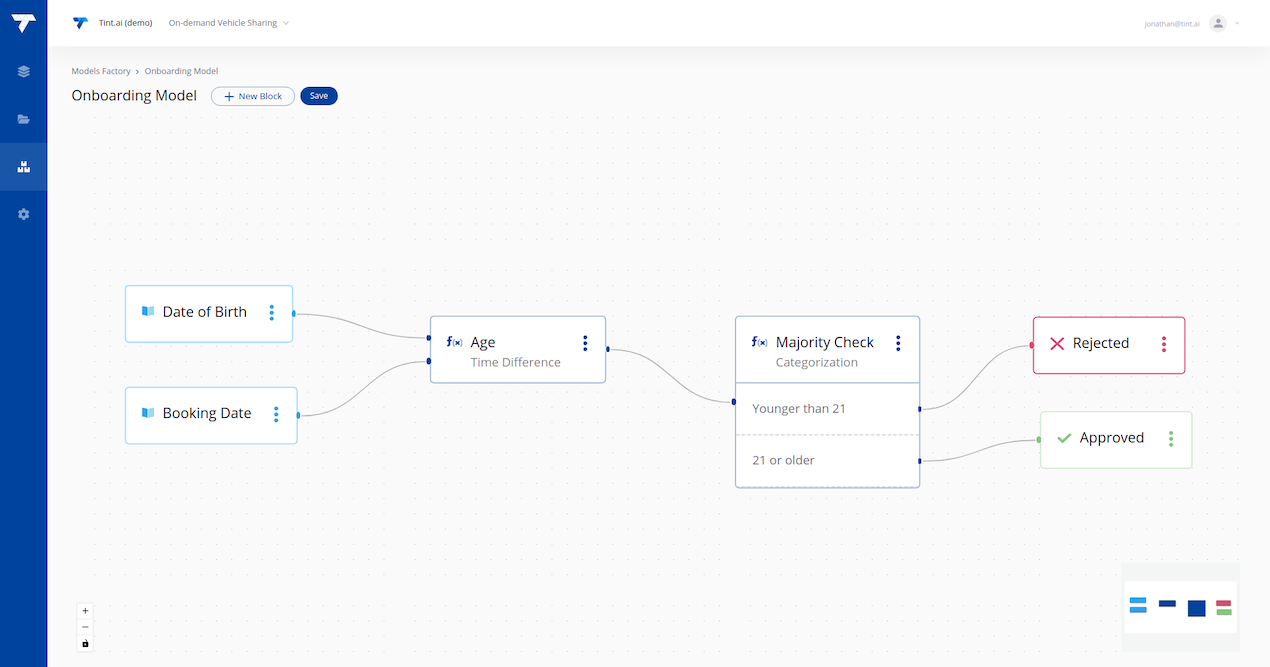Zoom out using the minus control
This screenshot has height=667, width=1270.
[x=85, y=627]
